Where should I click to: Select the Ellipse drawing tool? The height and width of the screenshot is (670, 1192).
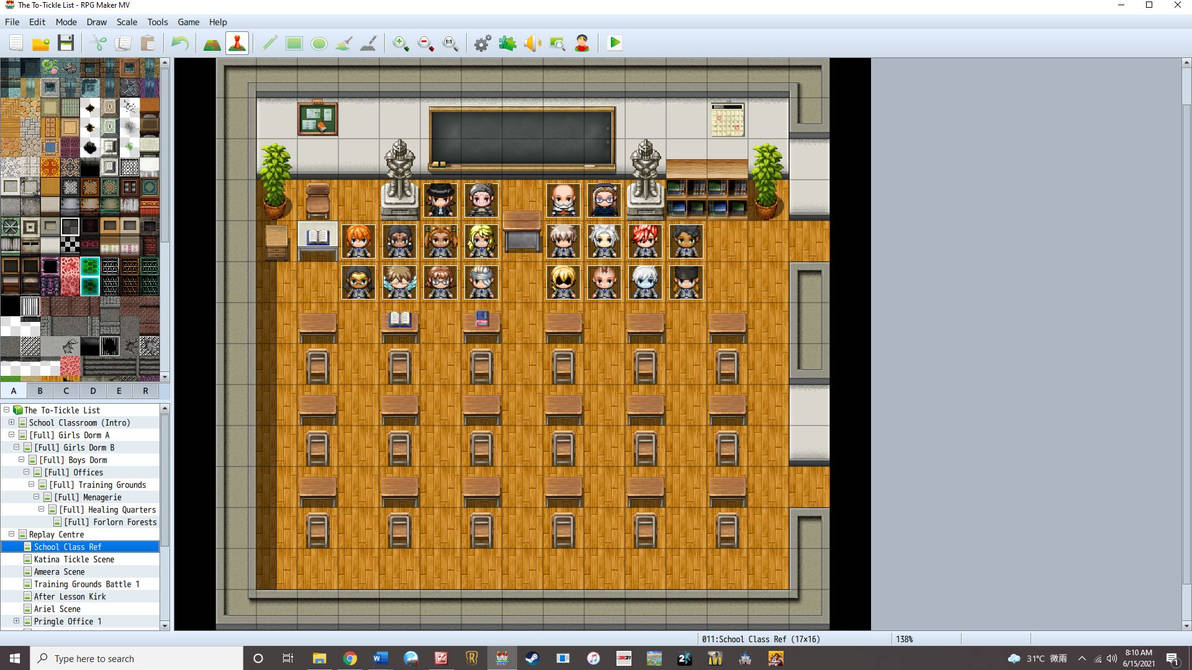[x=319, y=43]
